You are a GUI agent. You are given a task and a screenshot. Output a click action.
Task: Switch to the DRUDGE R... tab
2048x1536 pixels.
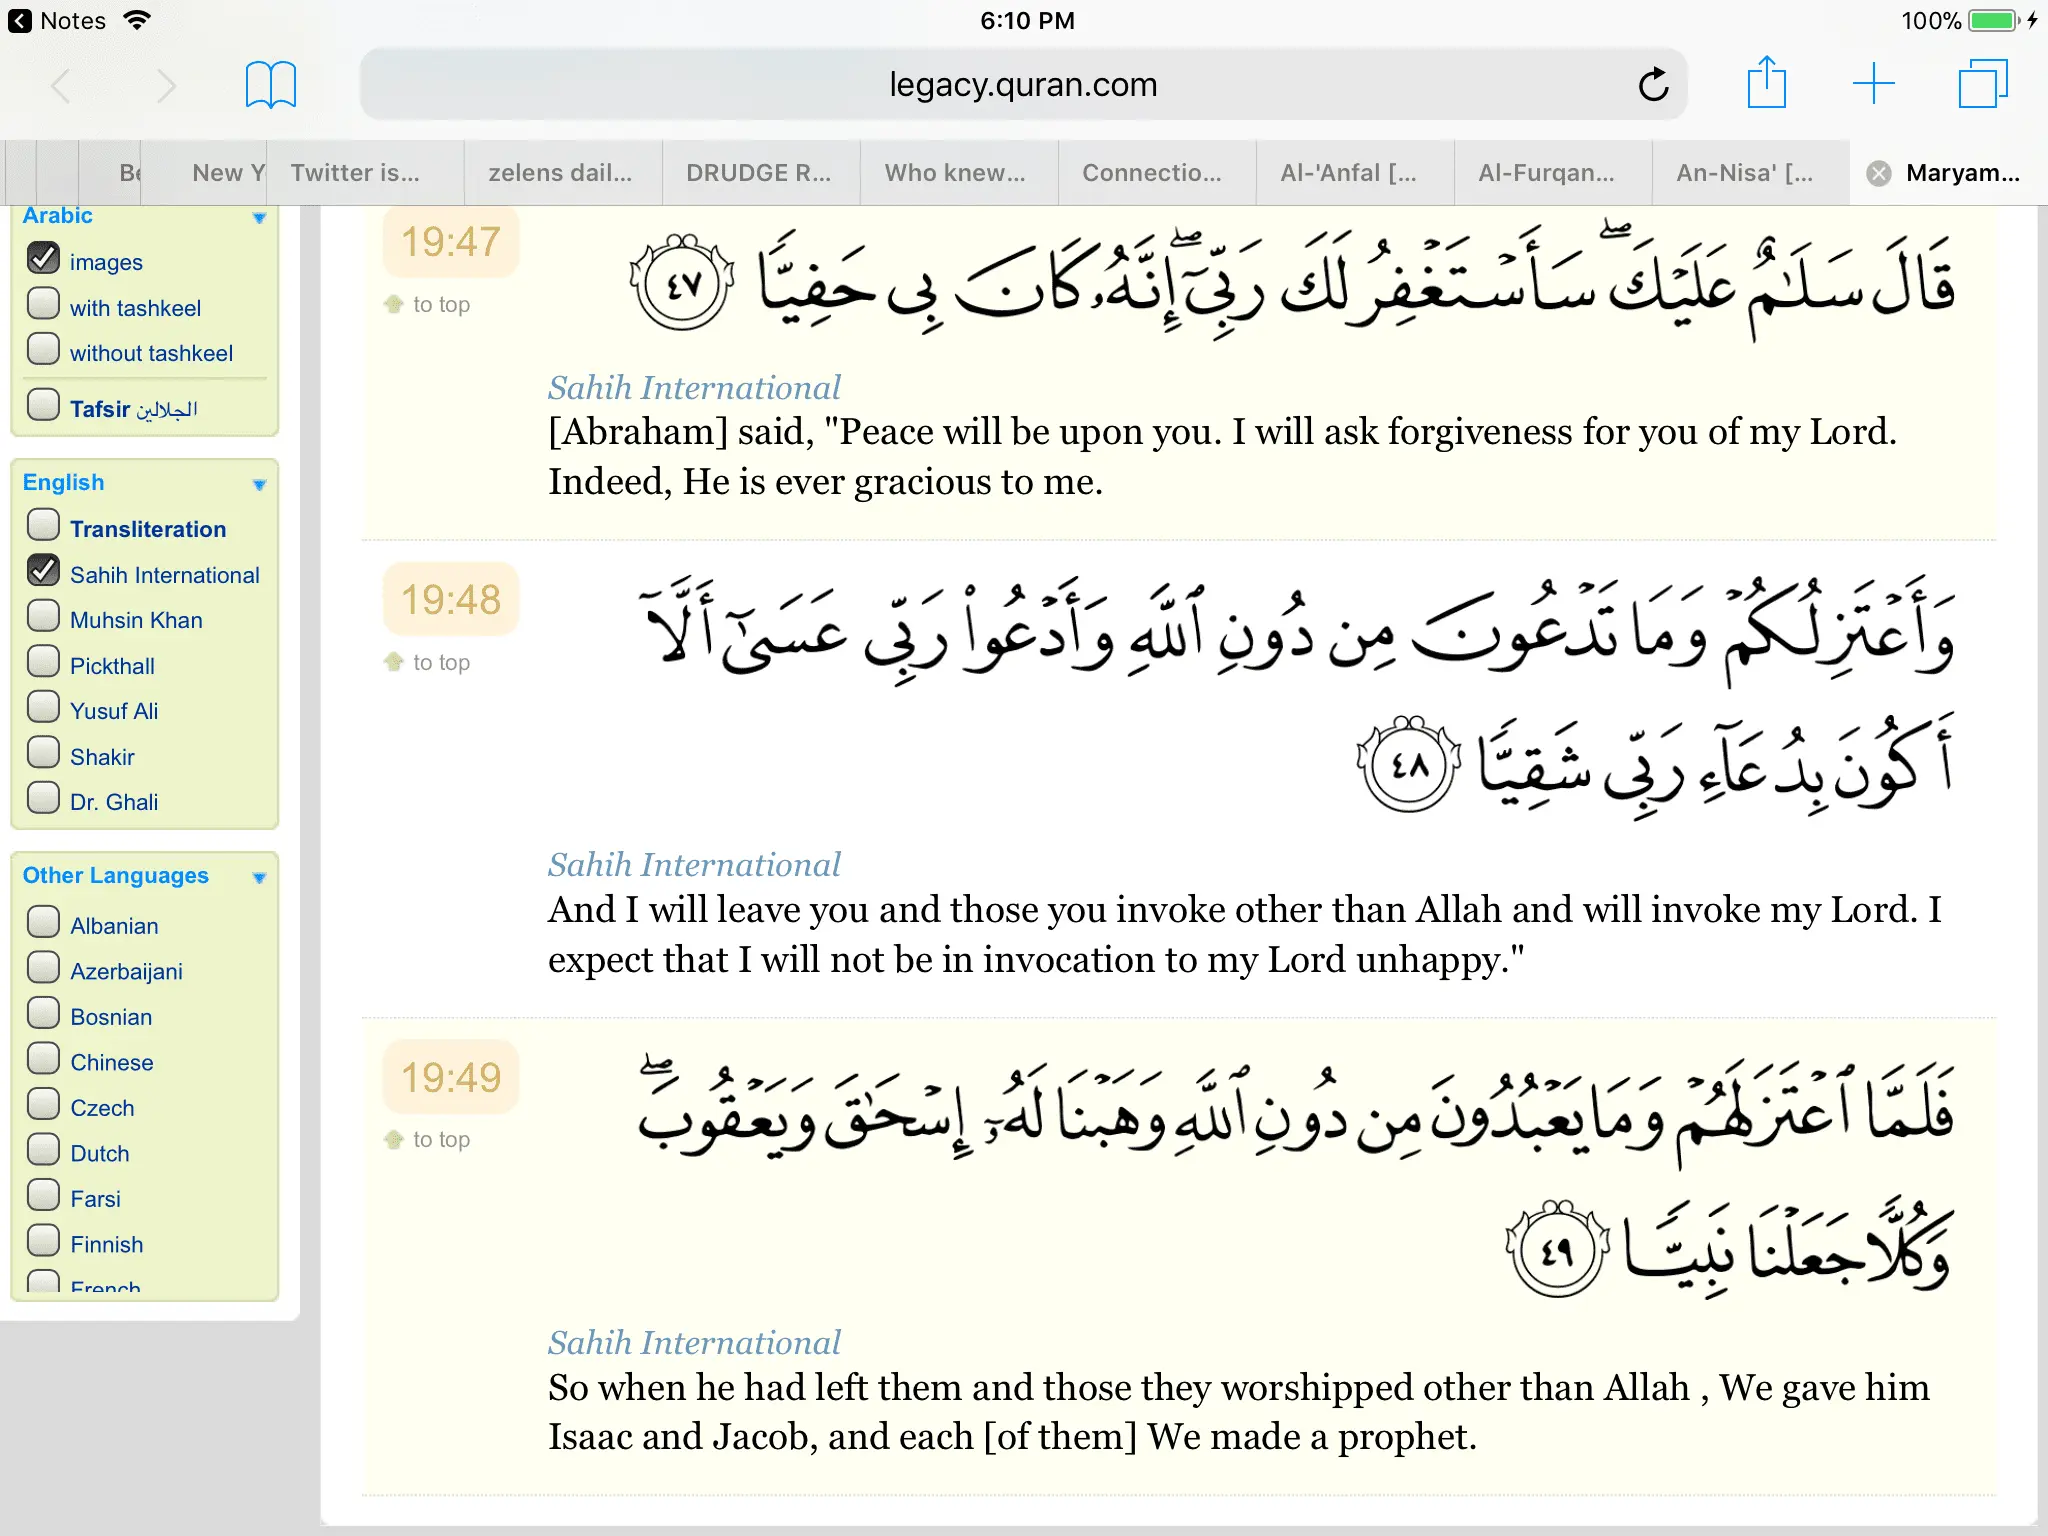click(x=758, y=173)
